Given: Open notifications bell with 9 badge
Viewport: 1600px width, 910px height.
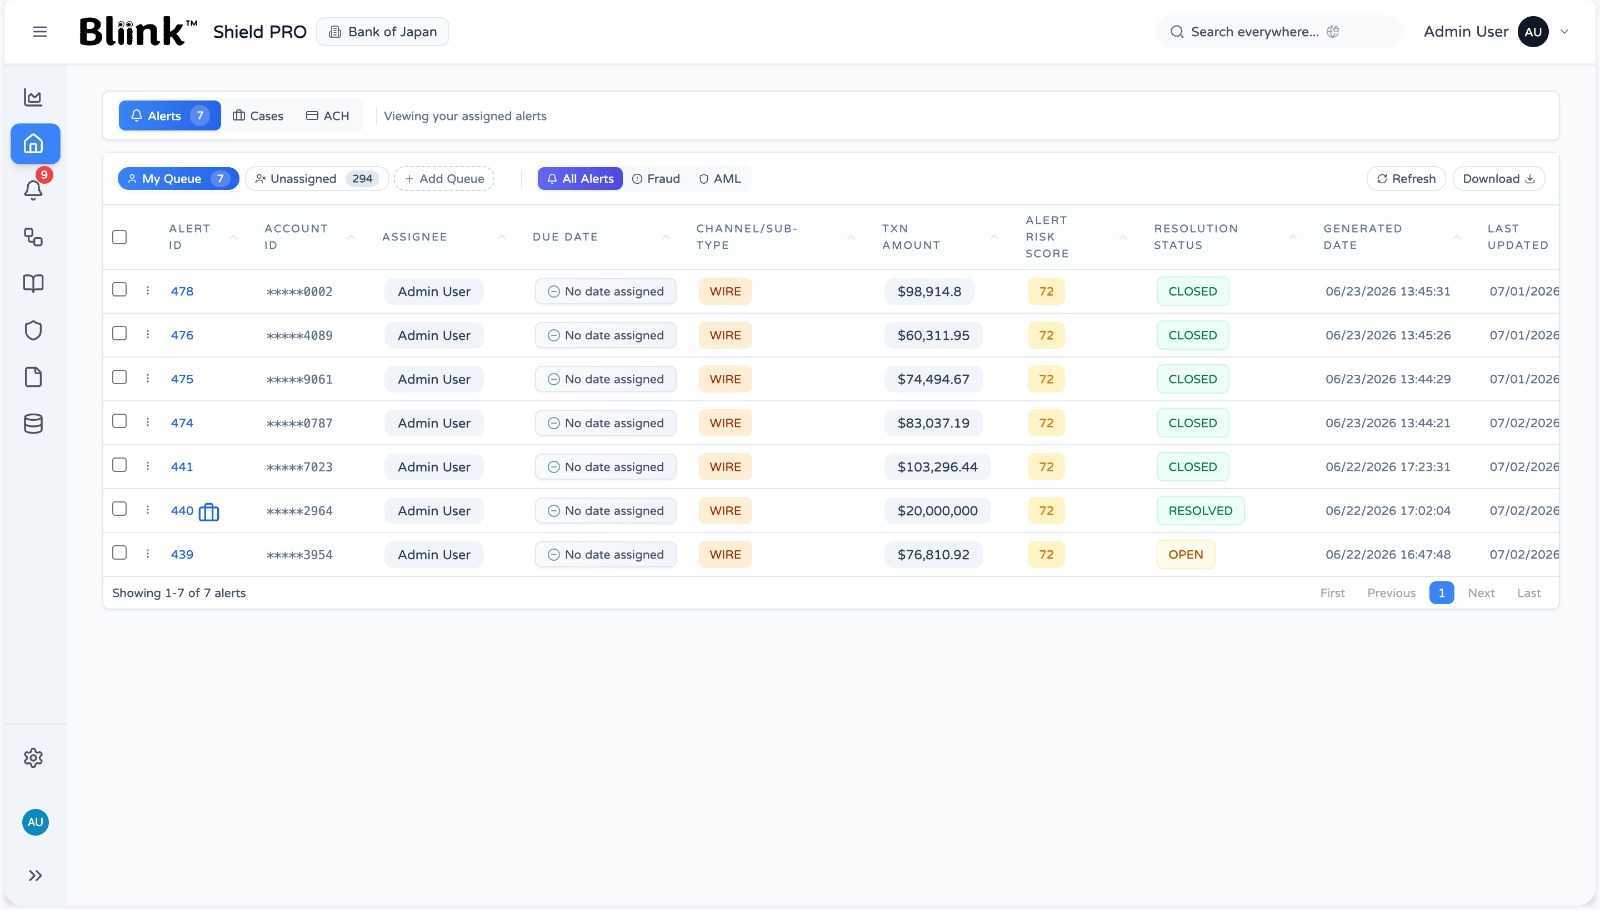Looking at the screenshot, I should point(35,188).
